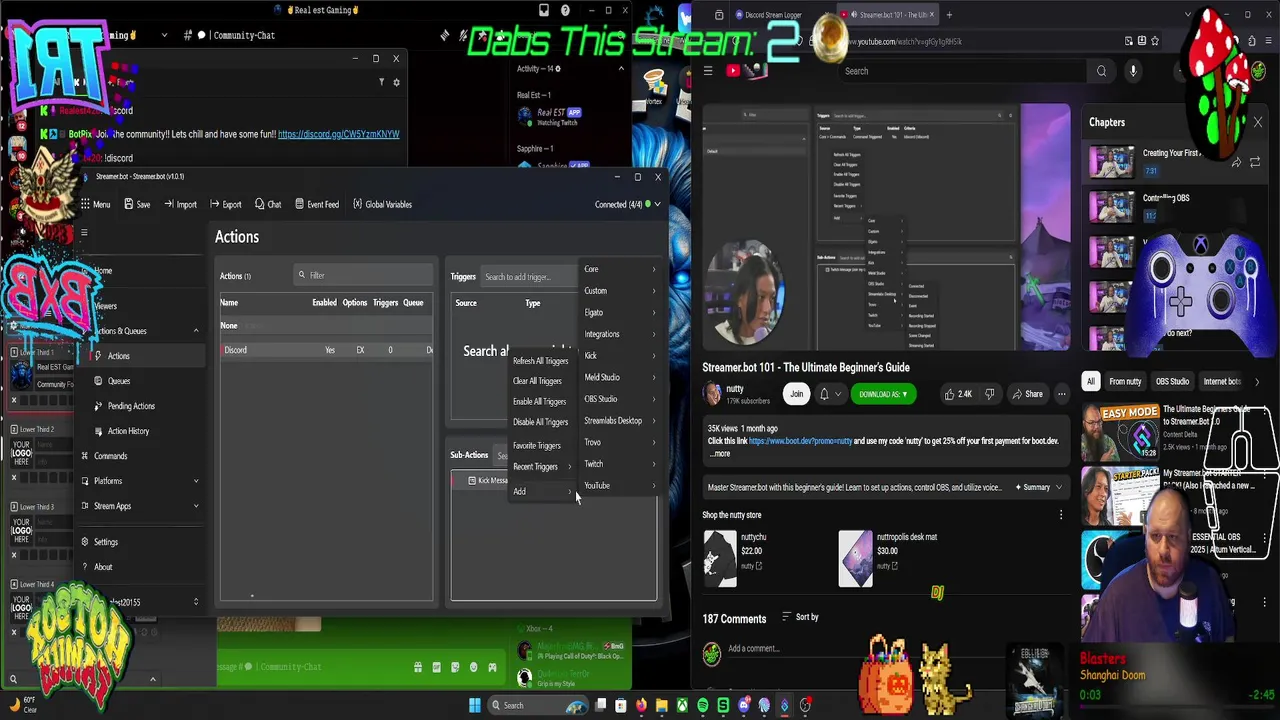Open Import in Streamer.bot toolbar
Screen dimensions: 1280x720
click(x=179, y=204)
